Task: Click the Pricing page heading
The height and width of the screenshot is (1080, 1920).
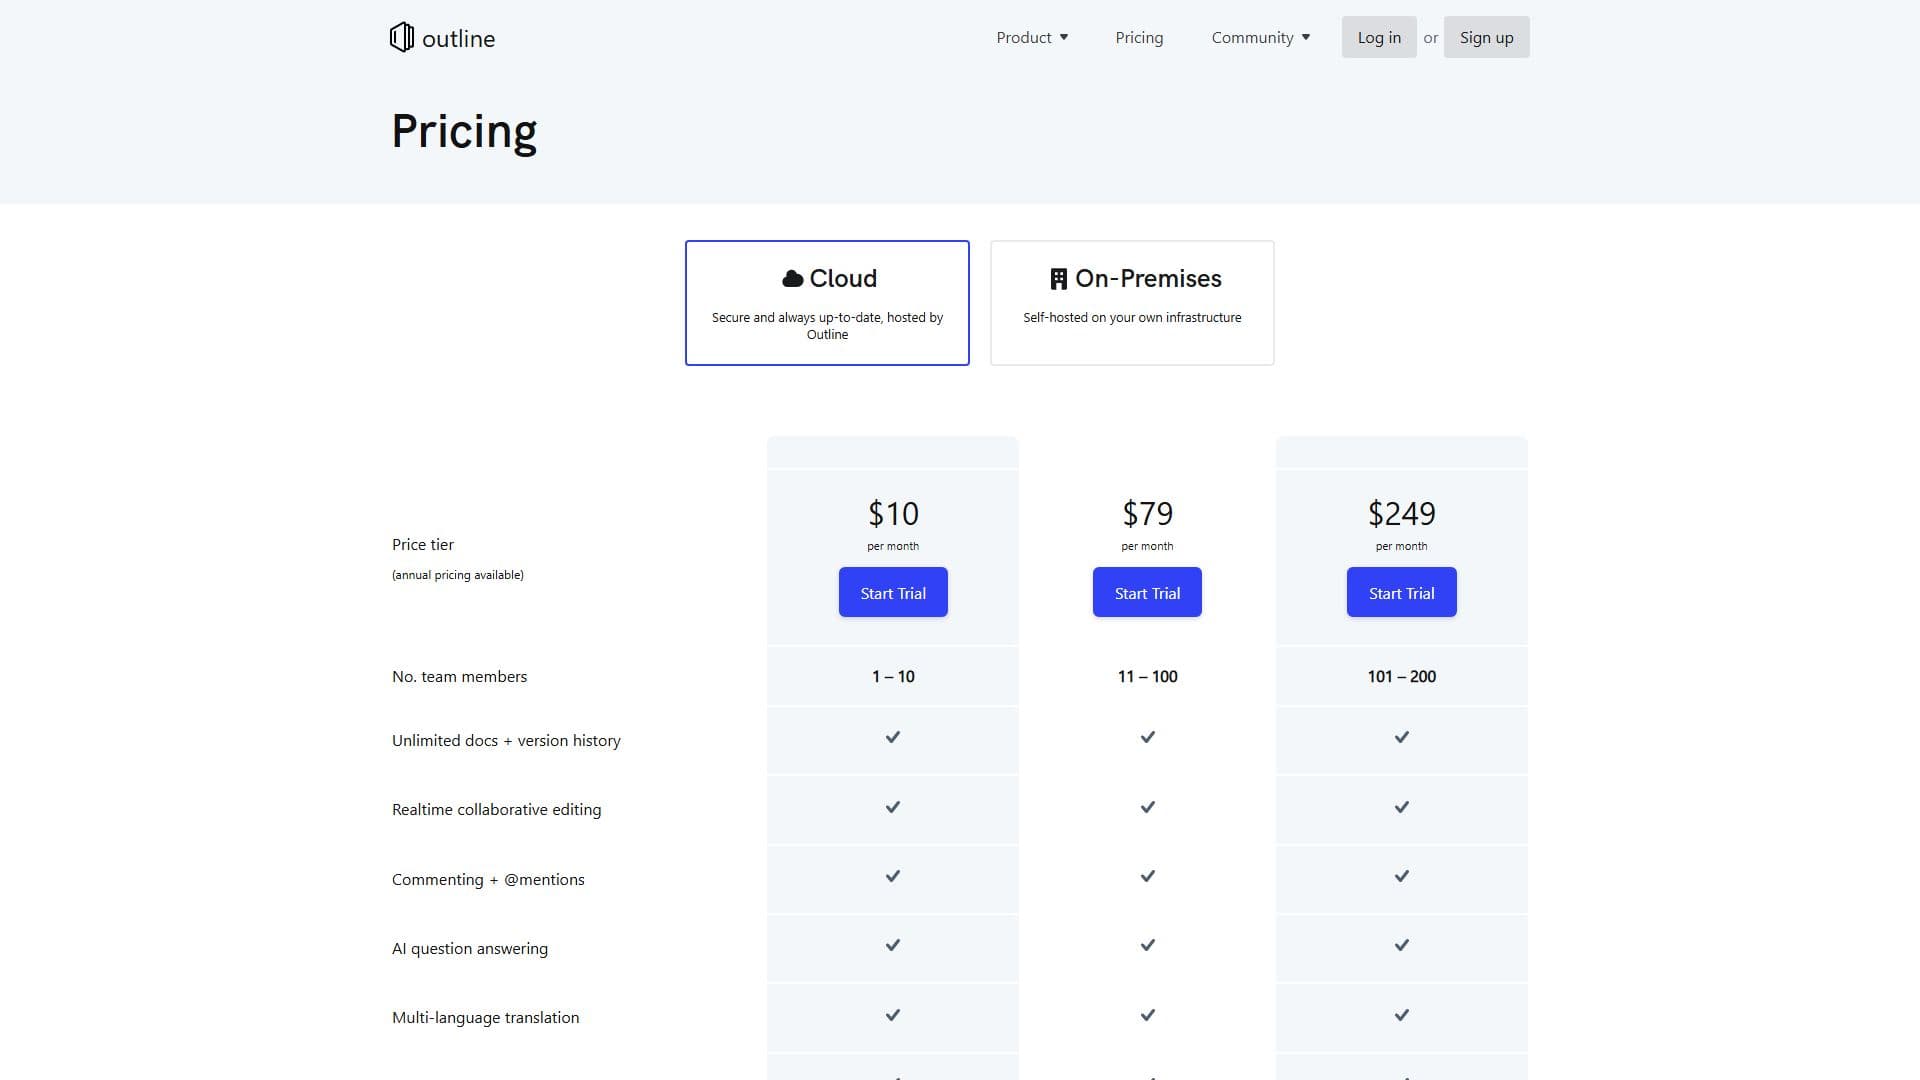Action: click(x=464, y=132)
